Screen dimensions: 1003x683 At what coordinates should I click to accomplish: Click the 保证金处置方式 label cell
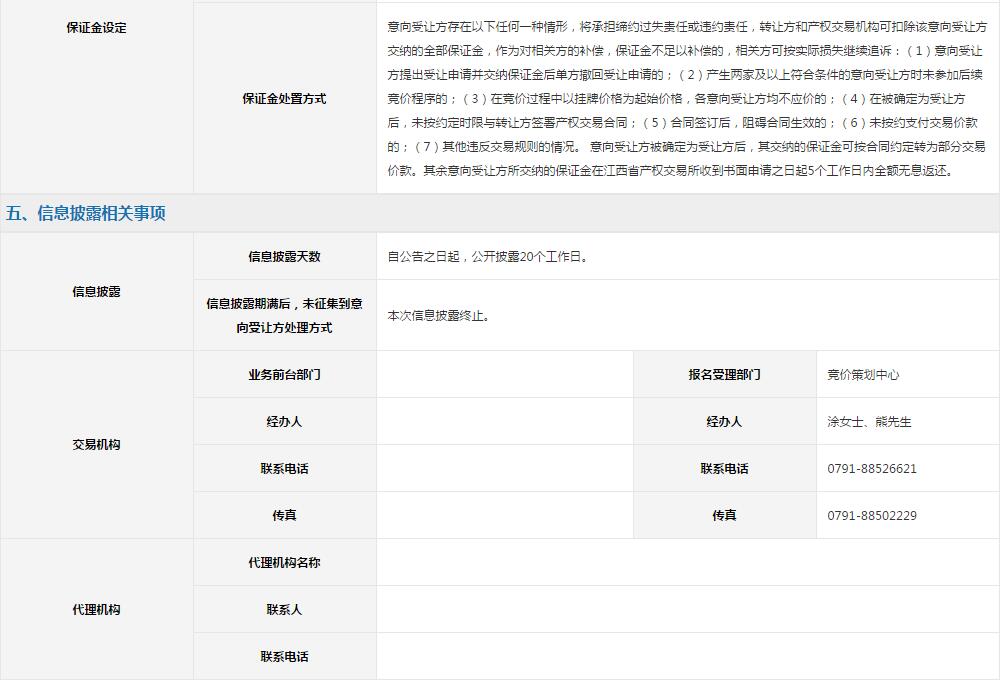point(284,98)
